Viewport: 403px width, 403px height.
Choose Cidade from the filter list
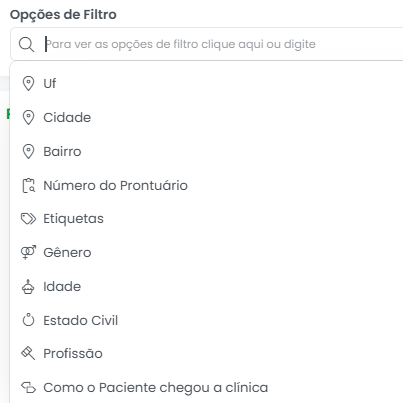(207, 118)
